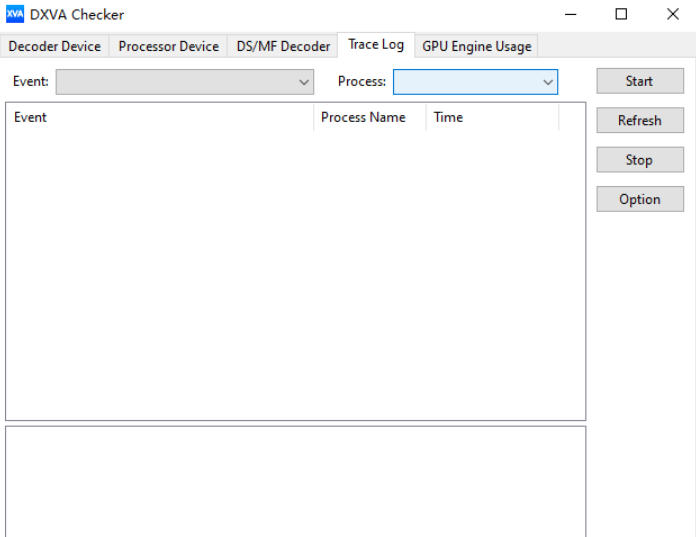Go to the GPU Engine Usage tab

click(x=476, y=46)
